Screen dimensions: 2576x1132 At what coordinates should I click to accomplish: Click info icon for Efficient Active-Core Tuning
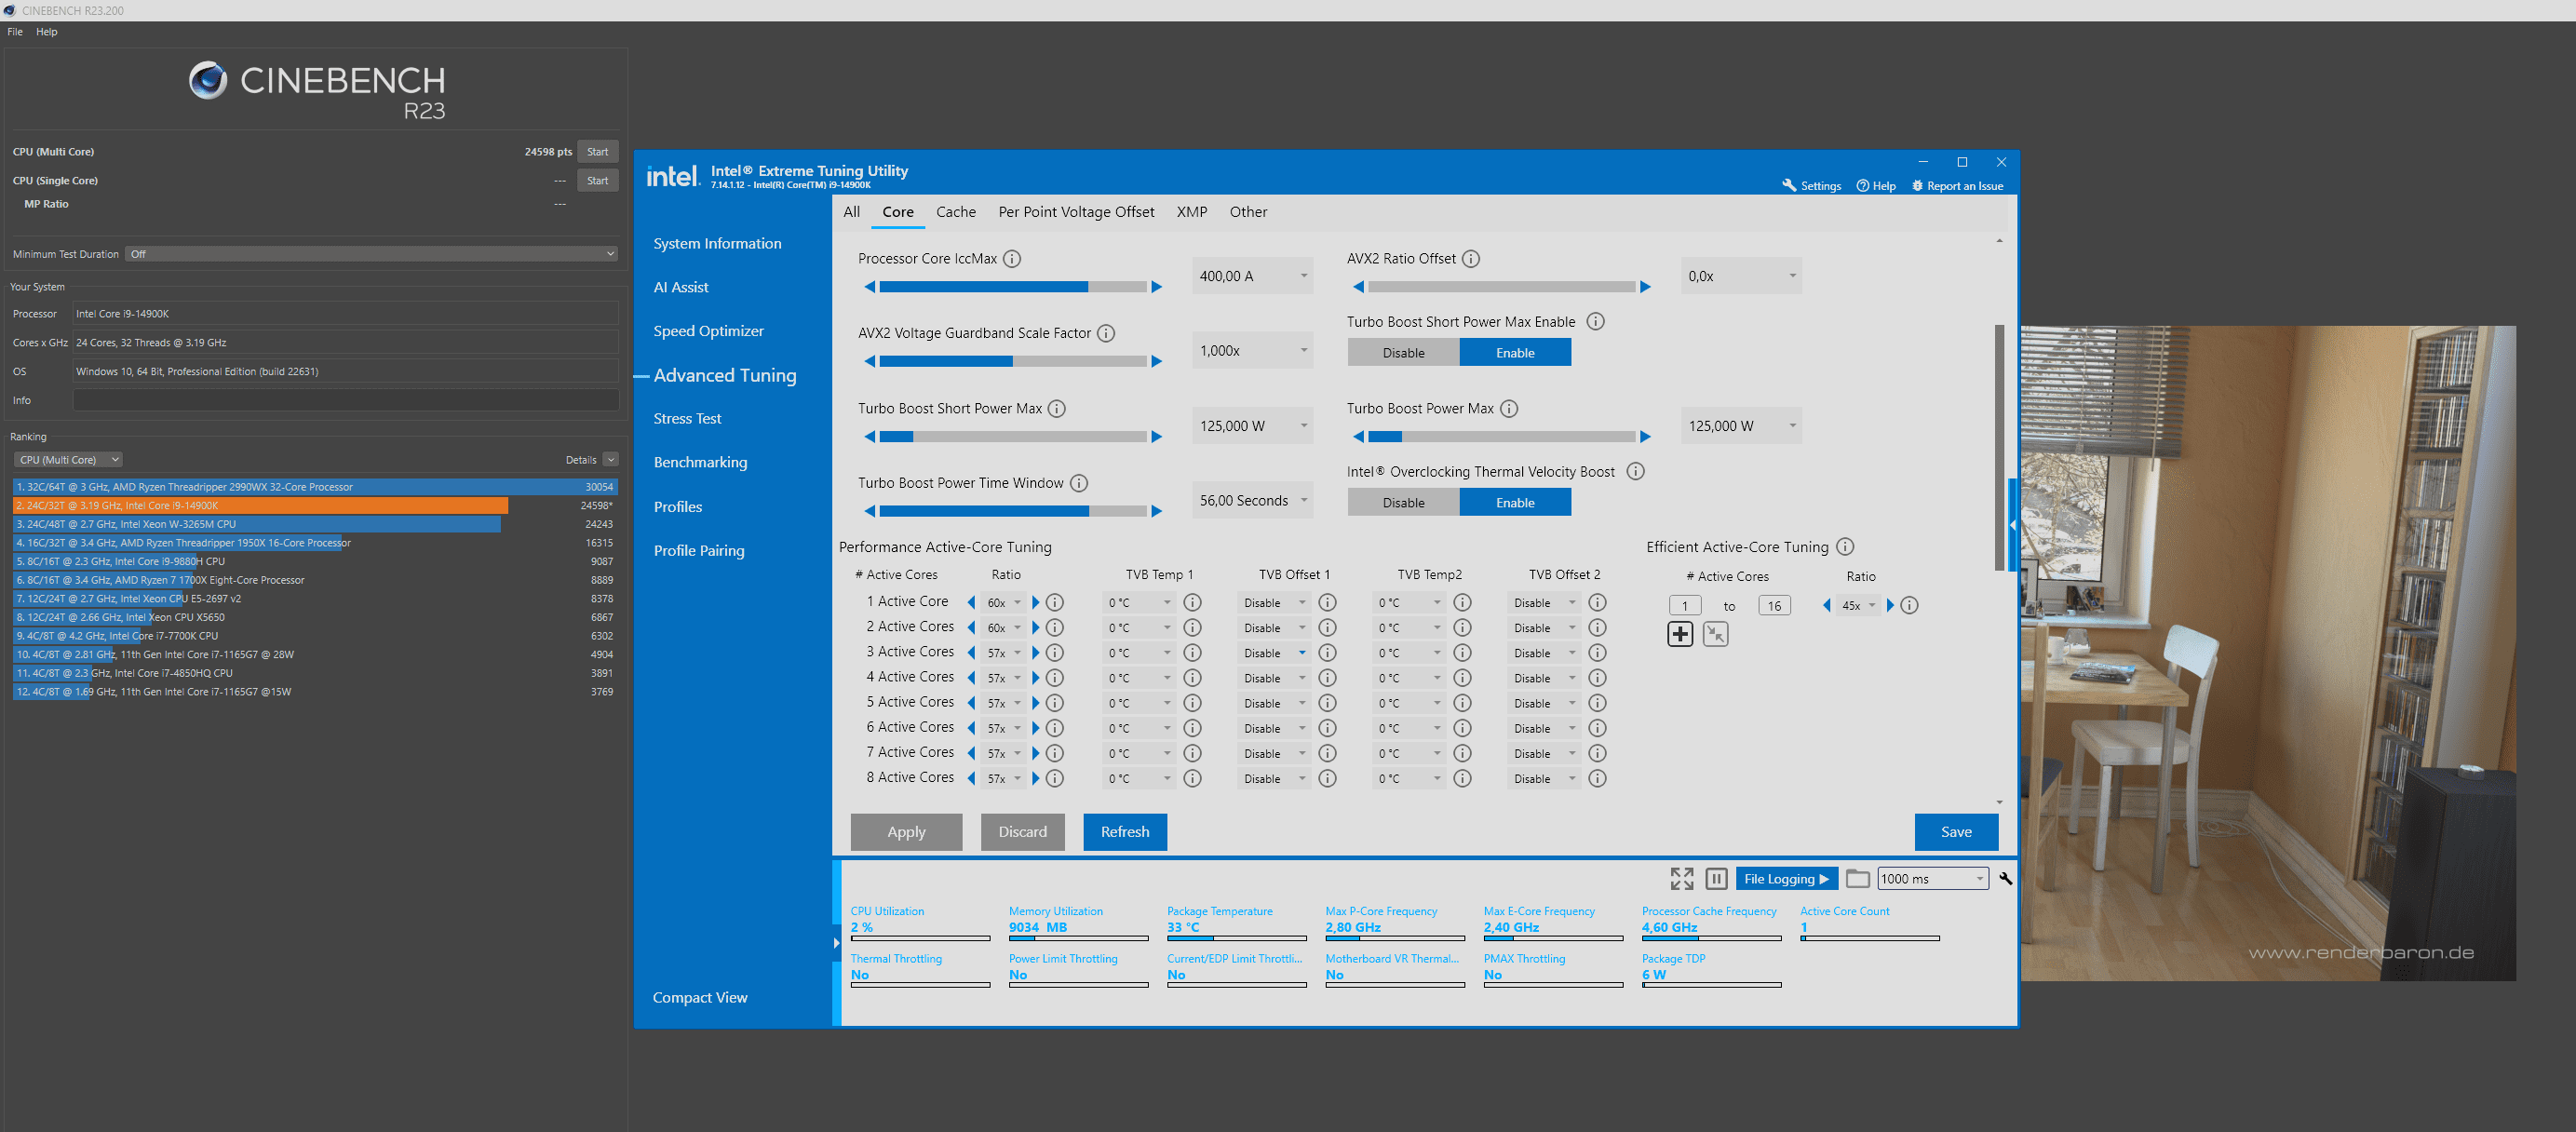point(1846,547)
